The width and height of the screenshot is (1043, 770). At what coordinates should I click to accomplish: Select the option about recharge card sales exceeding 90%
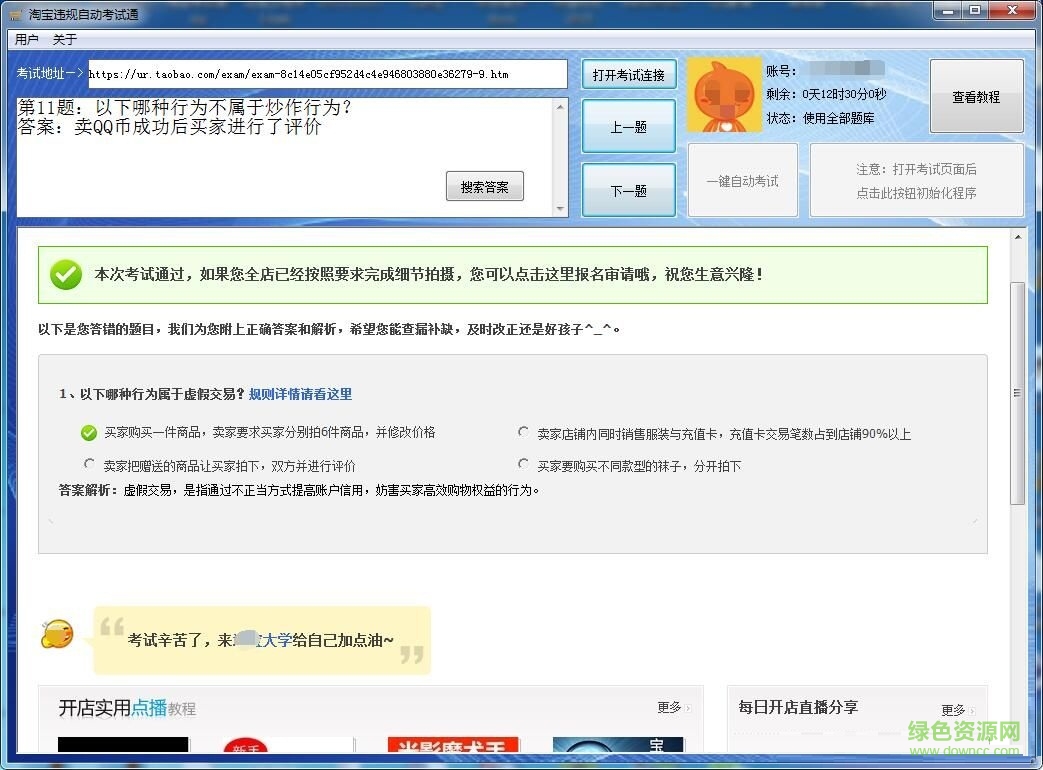[x=524, y=432]
